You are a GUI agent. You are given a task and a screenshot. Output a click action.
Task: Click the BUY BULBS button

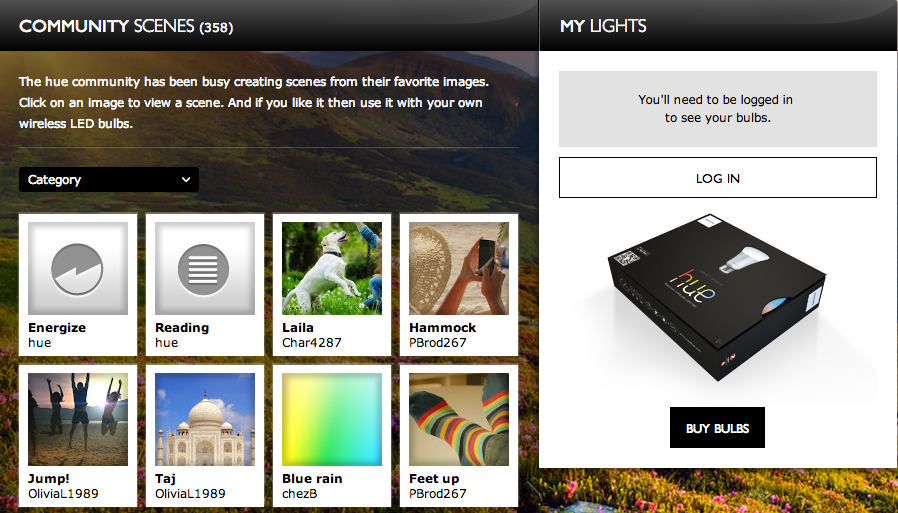[x=717, y=428]
